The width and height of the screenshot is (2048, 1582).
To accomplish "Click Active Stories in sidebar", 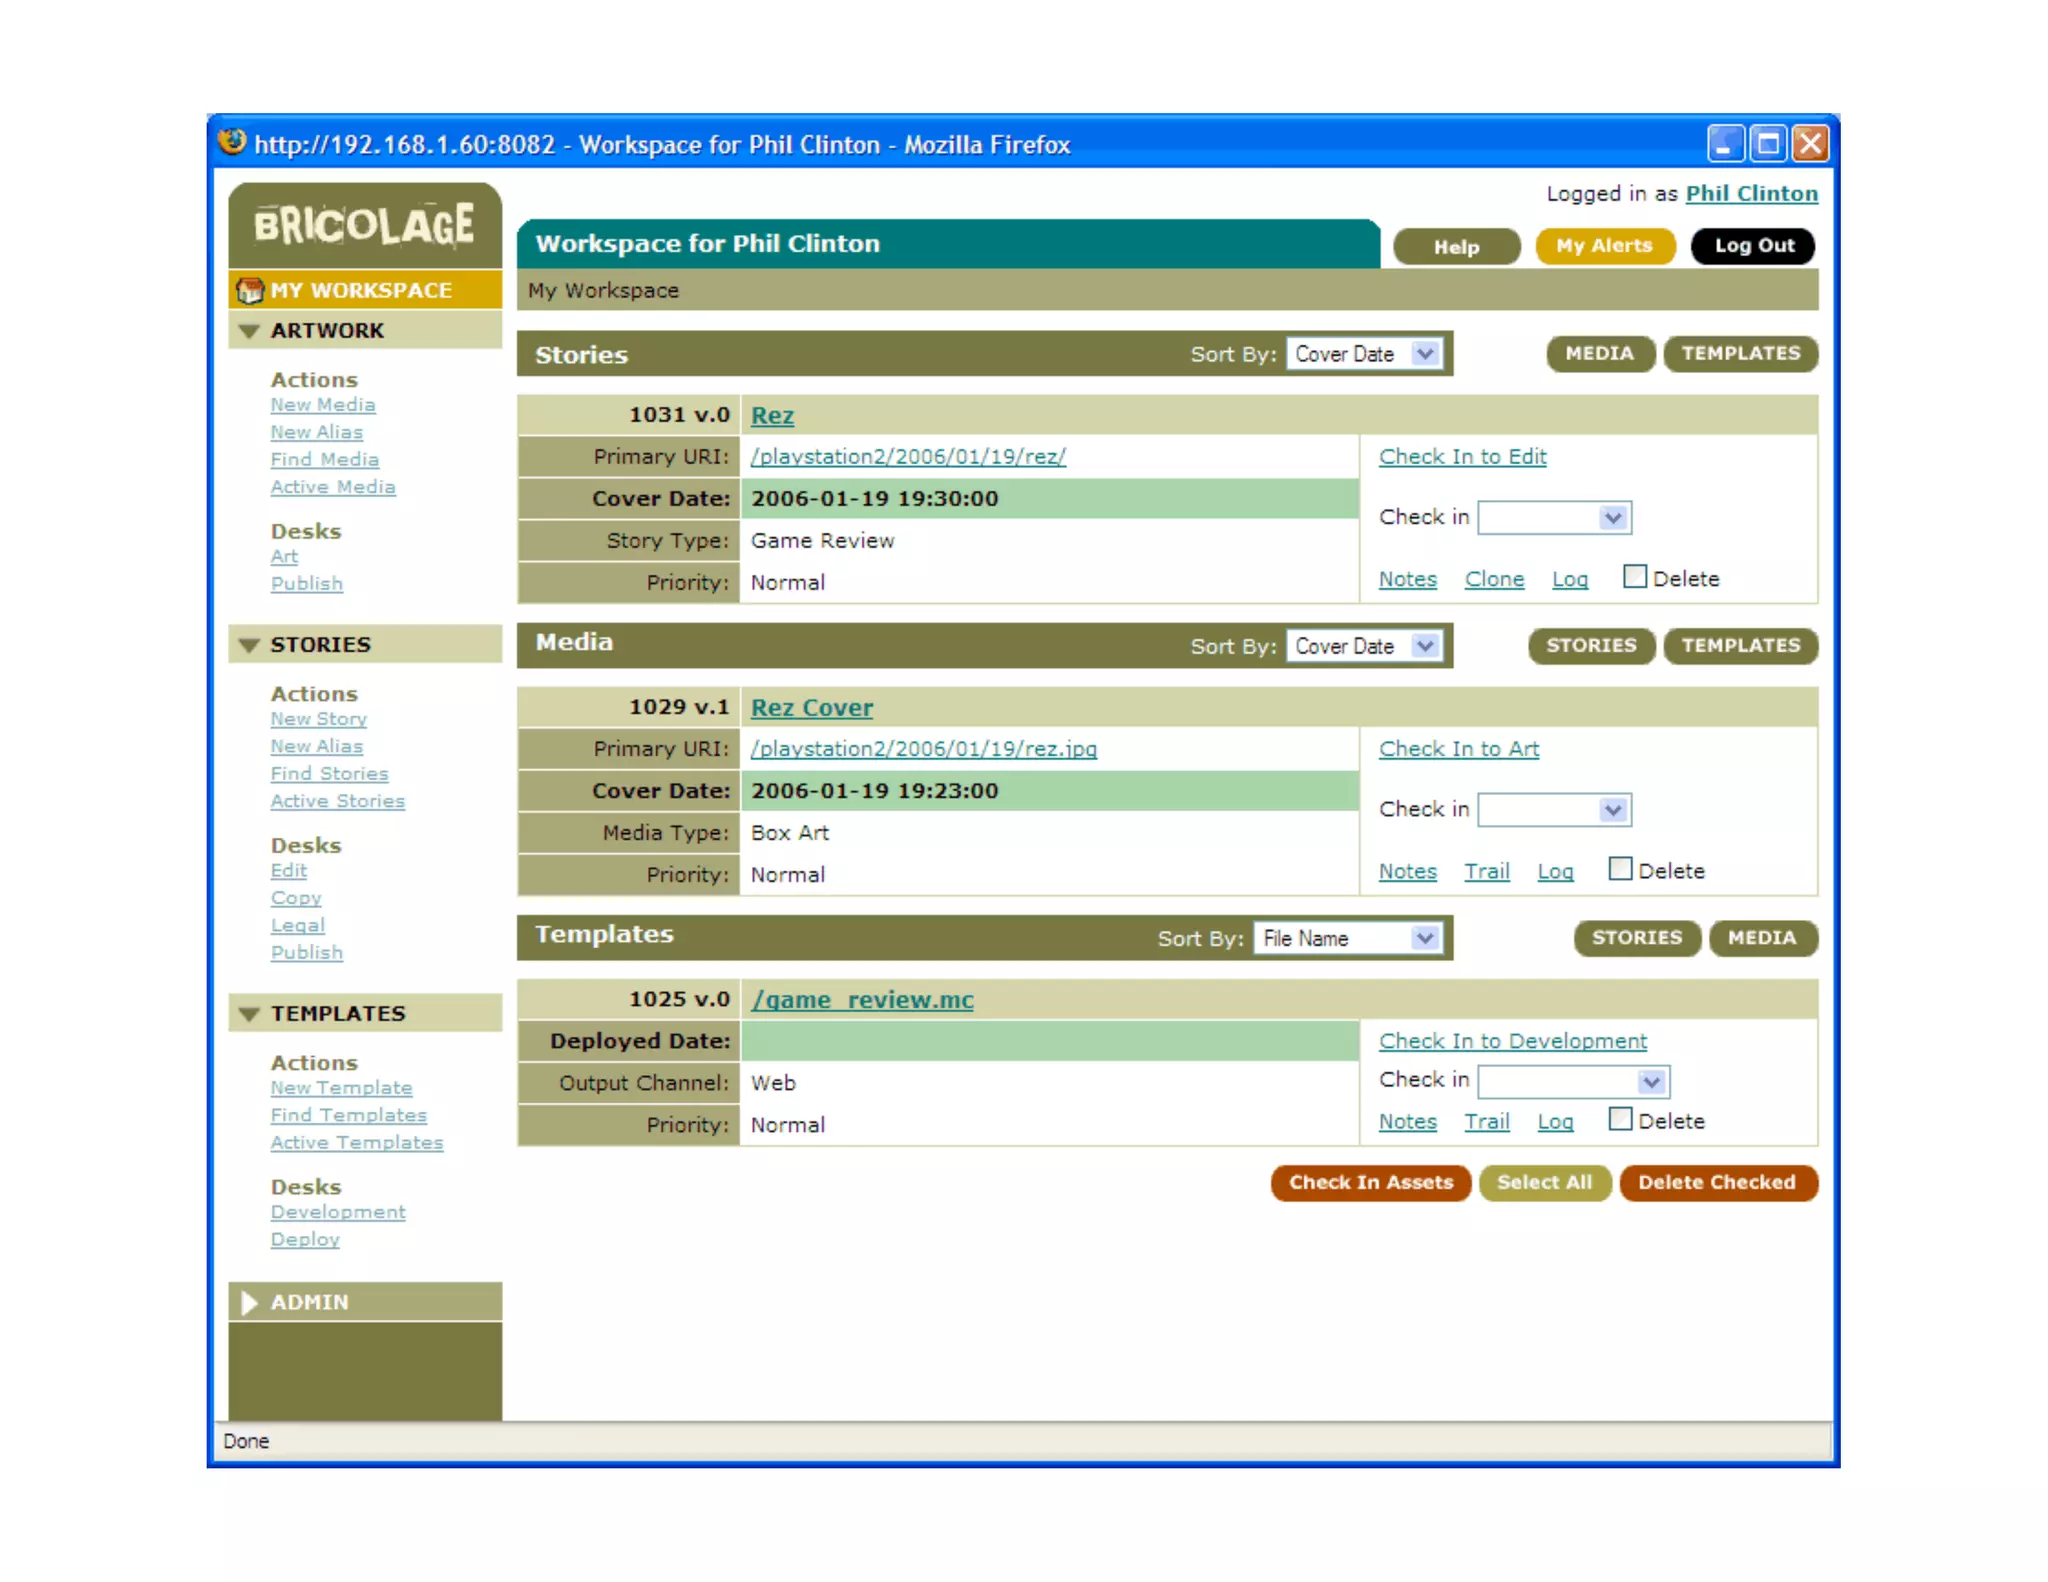I will pyautogui.click(x=337, y=801).
